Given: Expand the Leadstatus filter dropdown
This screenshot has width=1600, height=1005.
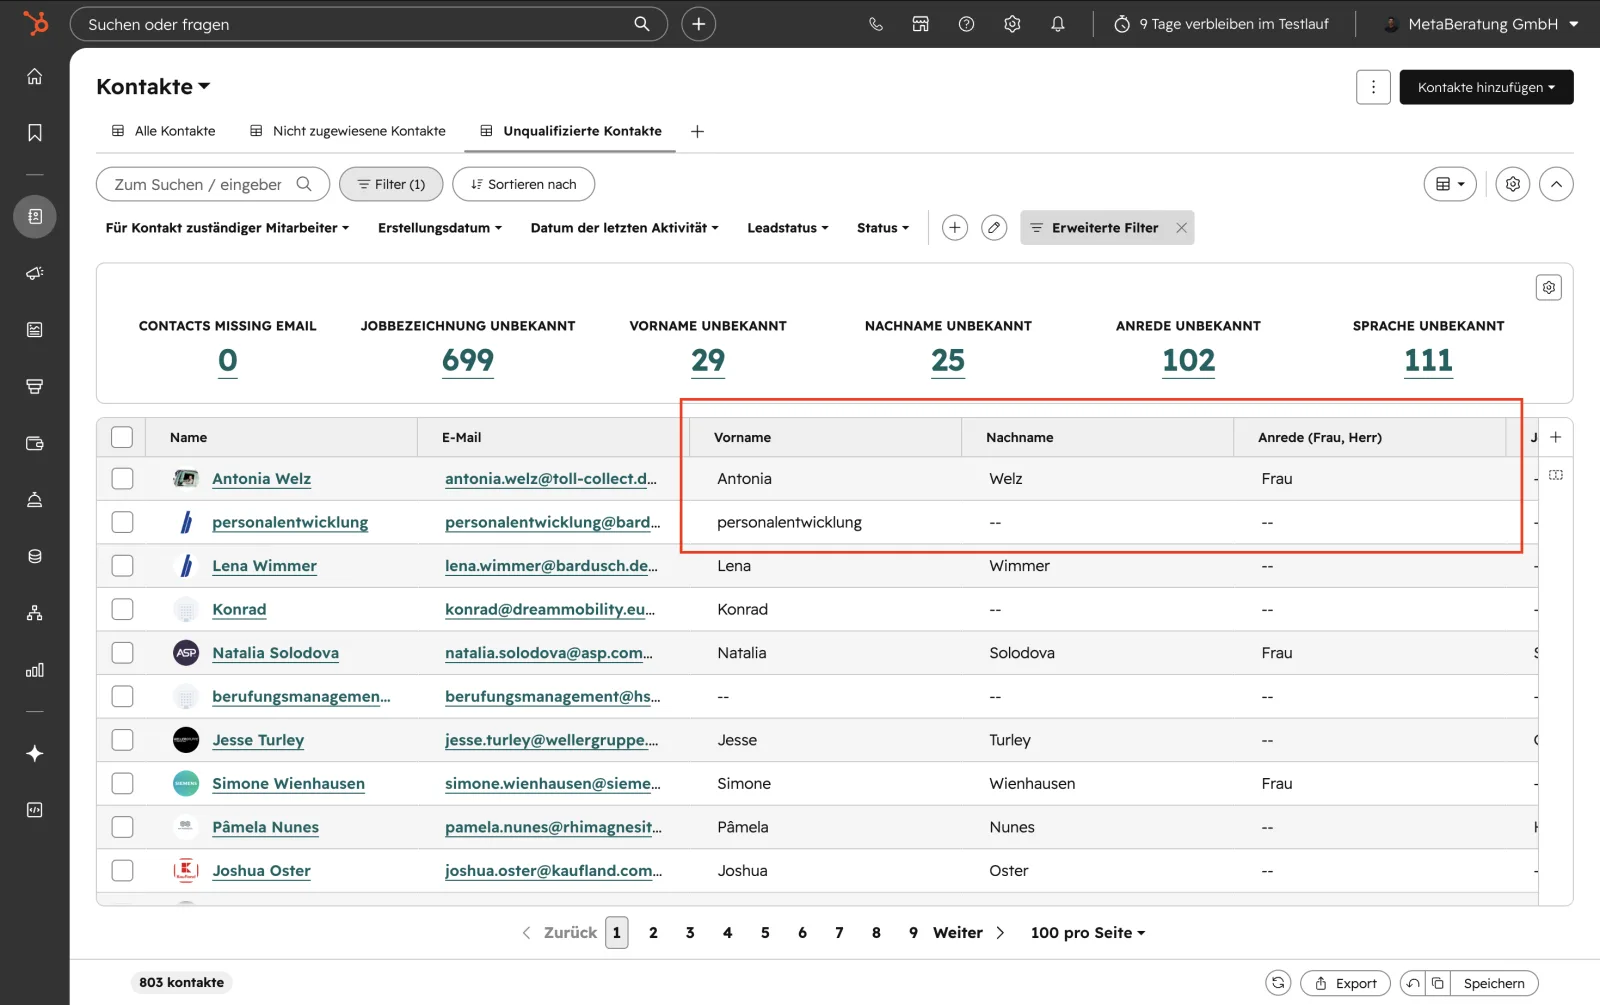Looking at the screenshot, I should pyautogui.click(x=788, y=228).
